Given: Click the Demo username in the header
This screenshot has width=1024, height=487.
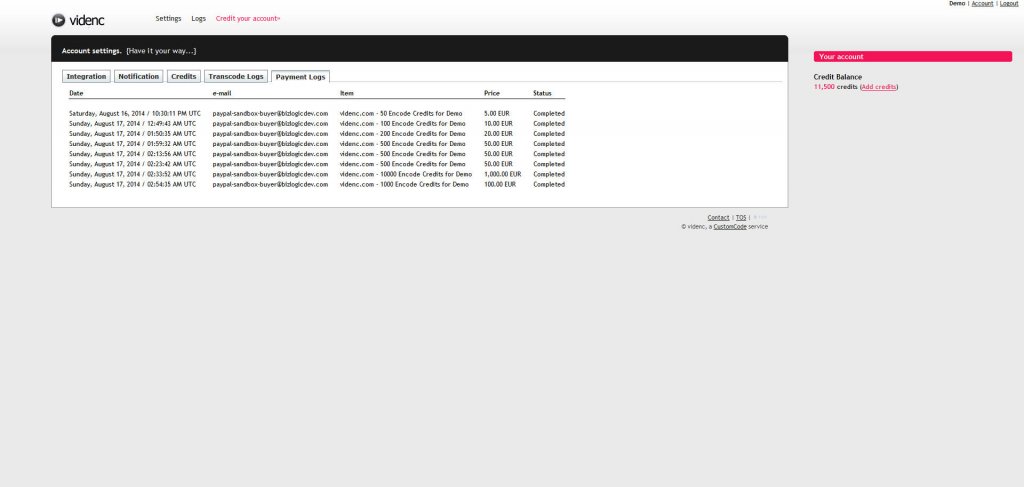Looking at the screenshot, I should click(x=957, y=3).
